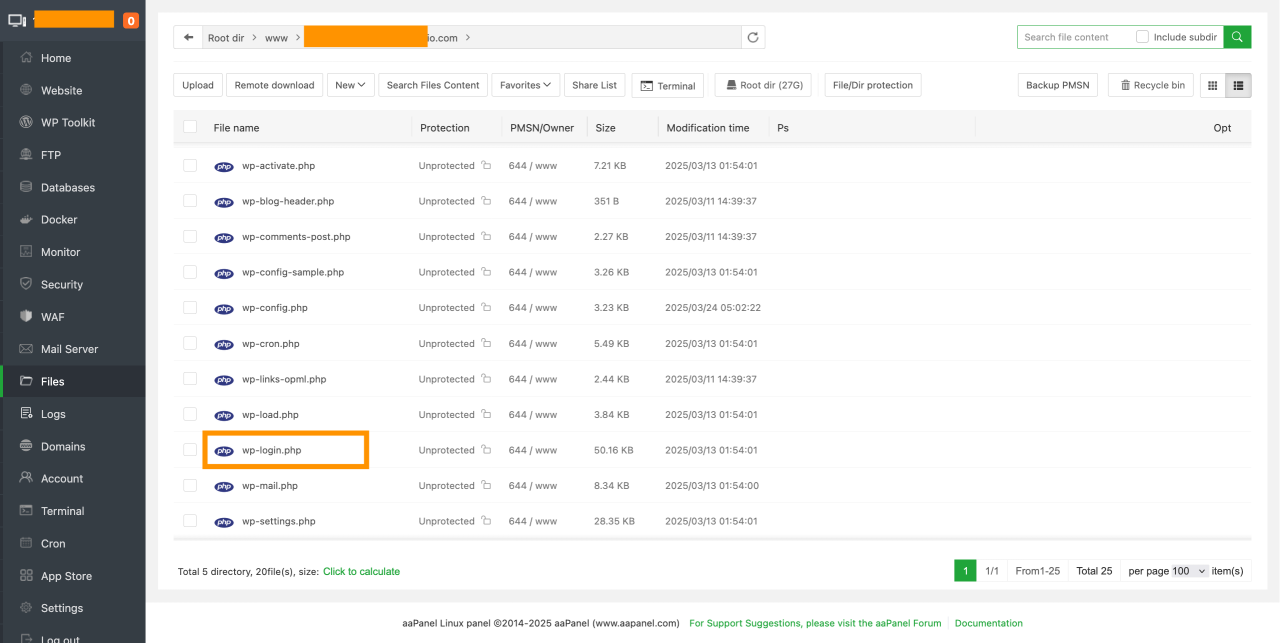Viewport: 1280px width, 643px height.
Task: Click the PHP icon of wp-cron.php
Action: [224, 344]
